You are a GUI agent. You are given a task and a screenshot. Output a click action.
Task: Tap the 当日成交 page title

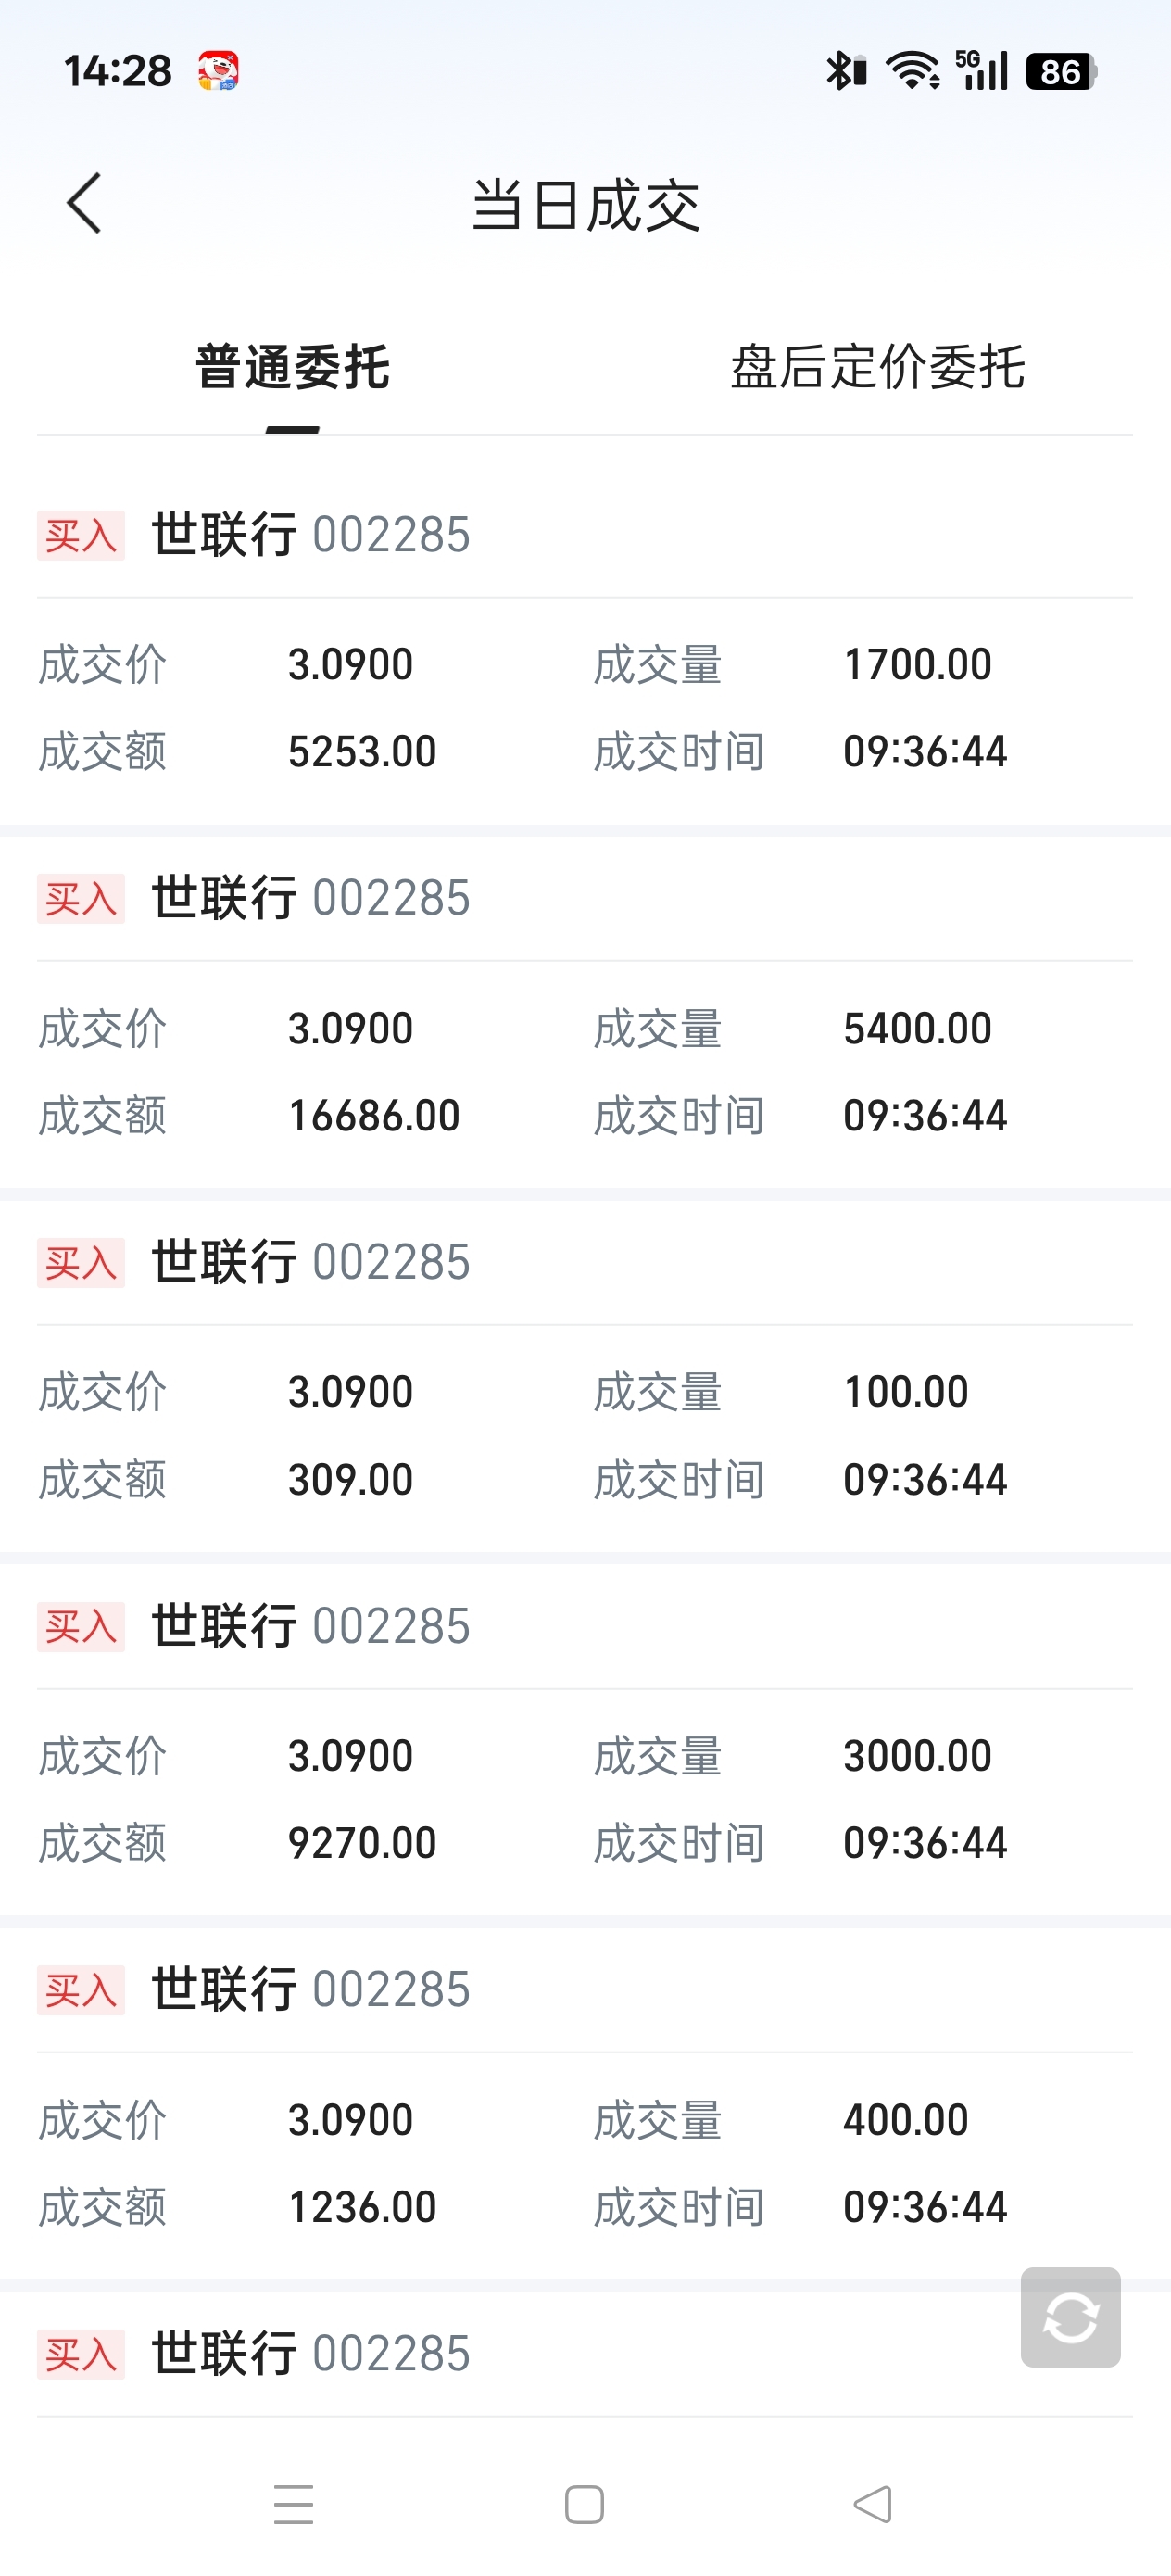tap(585, 206)
